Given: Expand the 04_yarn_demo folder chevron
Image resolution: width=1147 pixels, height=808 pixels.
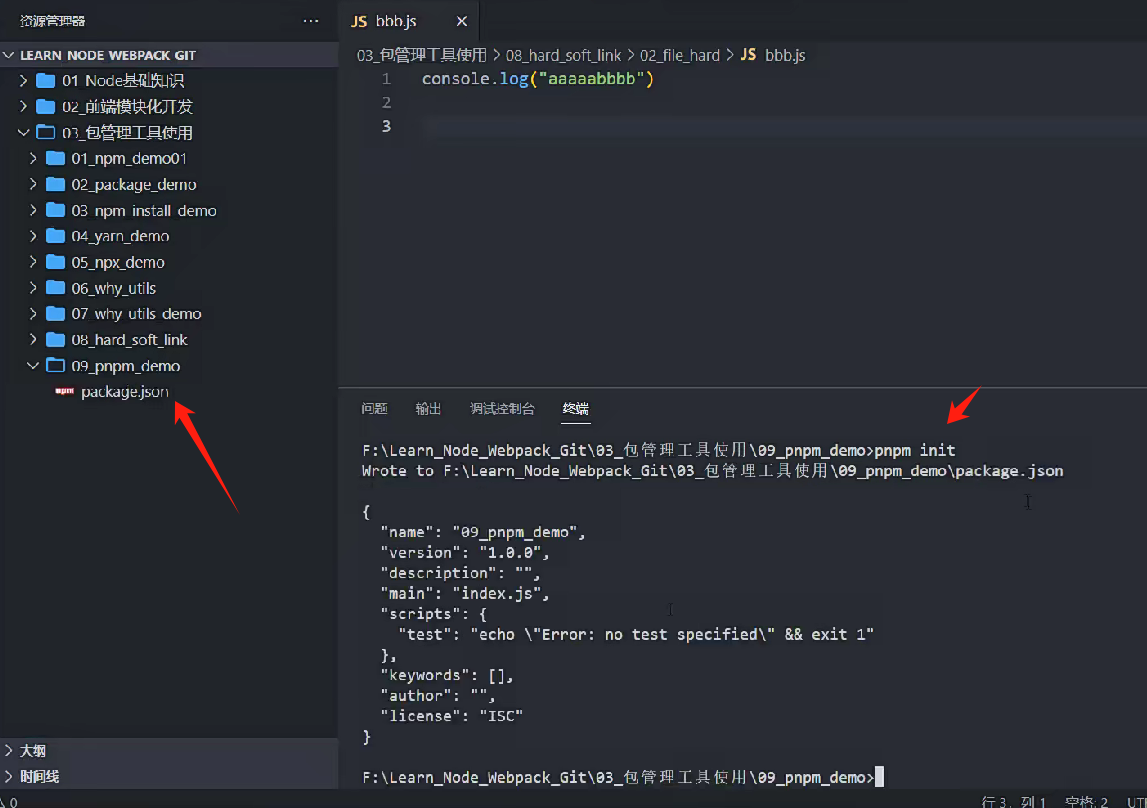Looking at the screenshot, I should coord(33,236).
